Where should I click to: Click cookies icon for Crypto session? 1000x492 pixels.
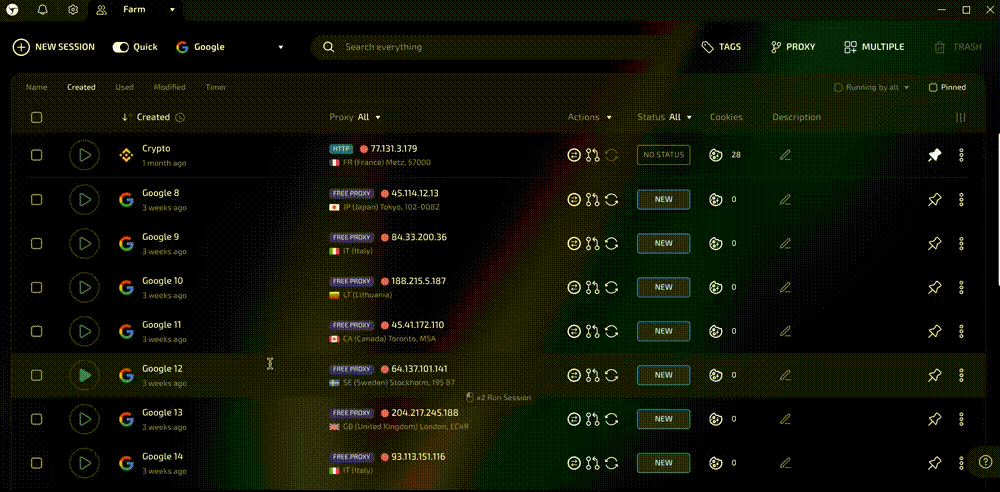715,155
